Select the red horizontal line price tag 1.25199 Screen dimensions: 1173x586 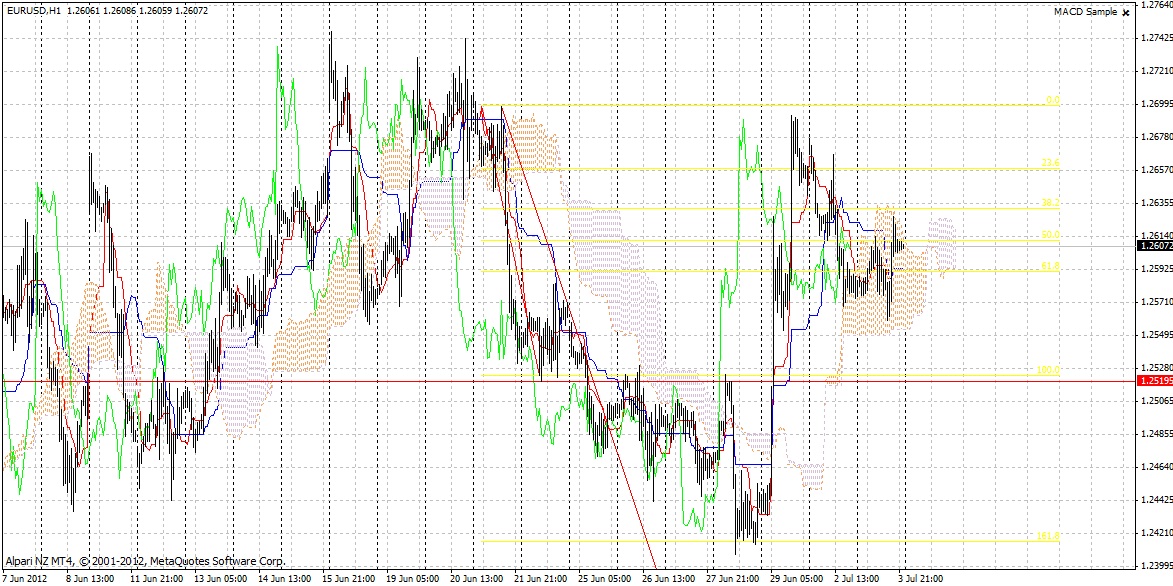click(x=1154, y=381)
